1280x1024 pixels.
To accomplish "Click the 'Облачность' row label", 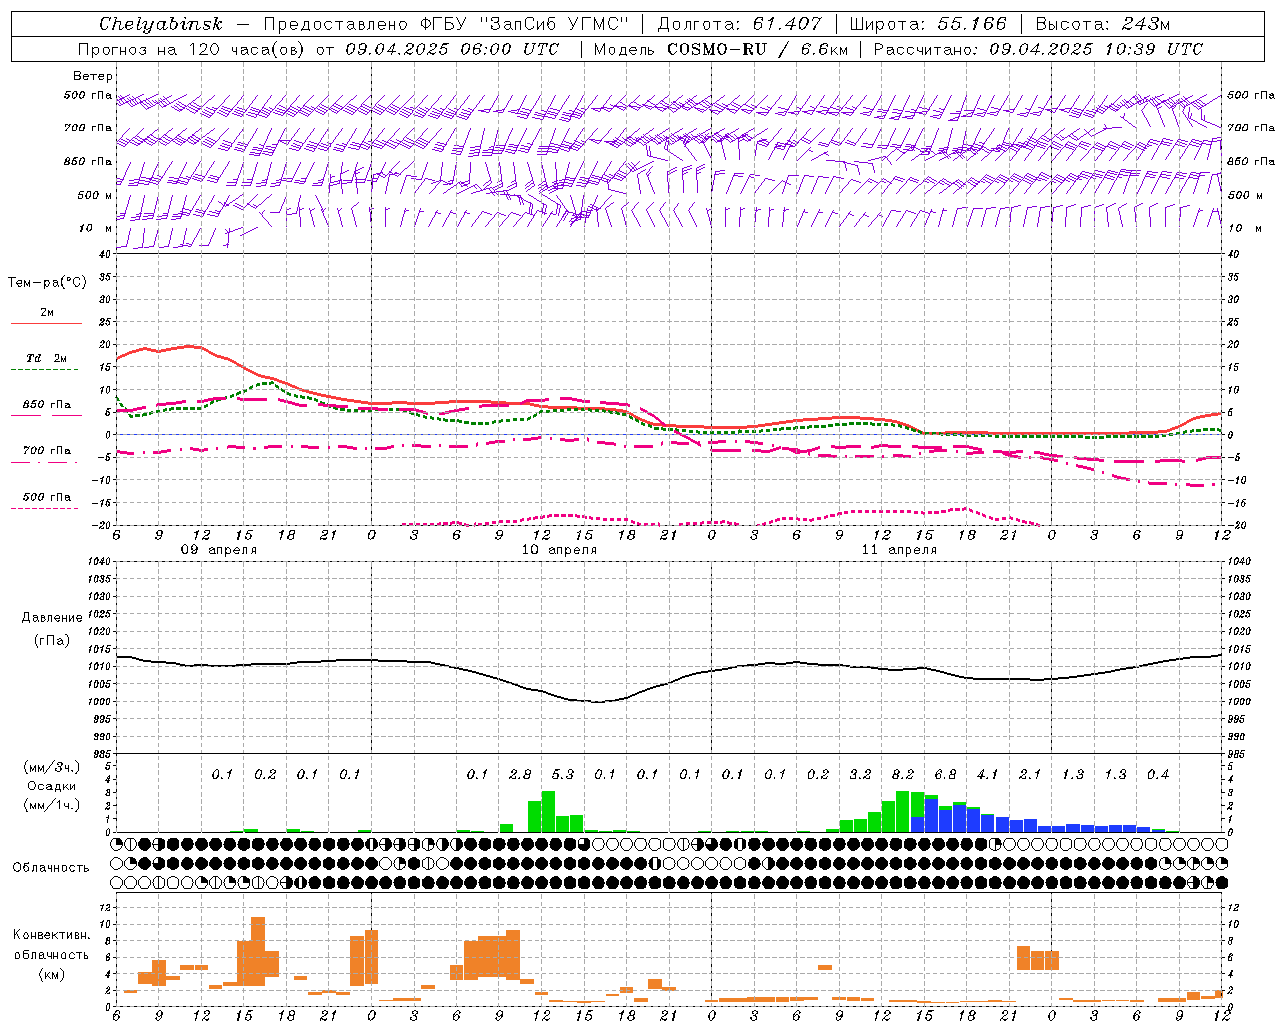I will 51,867.
